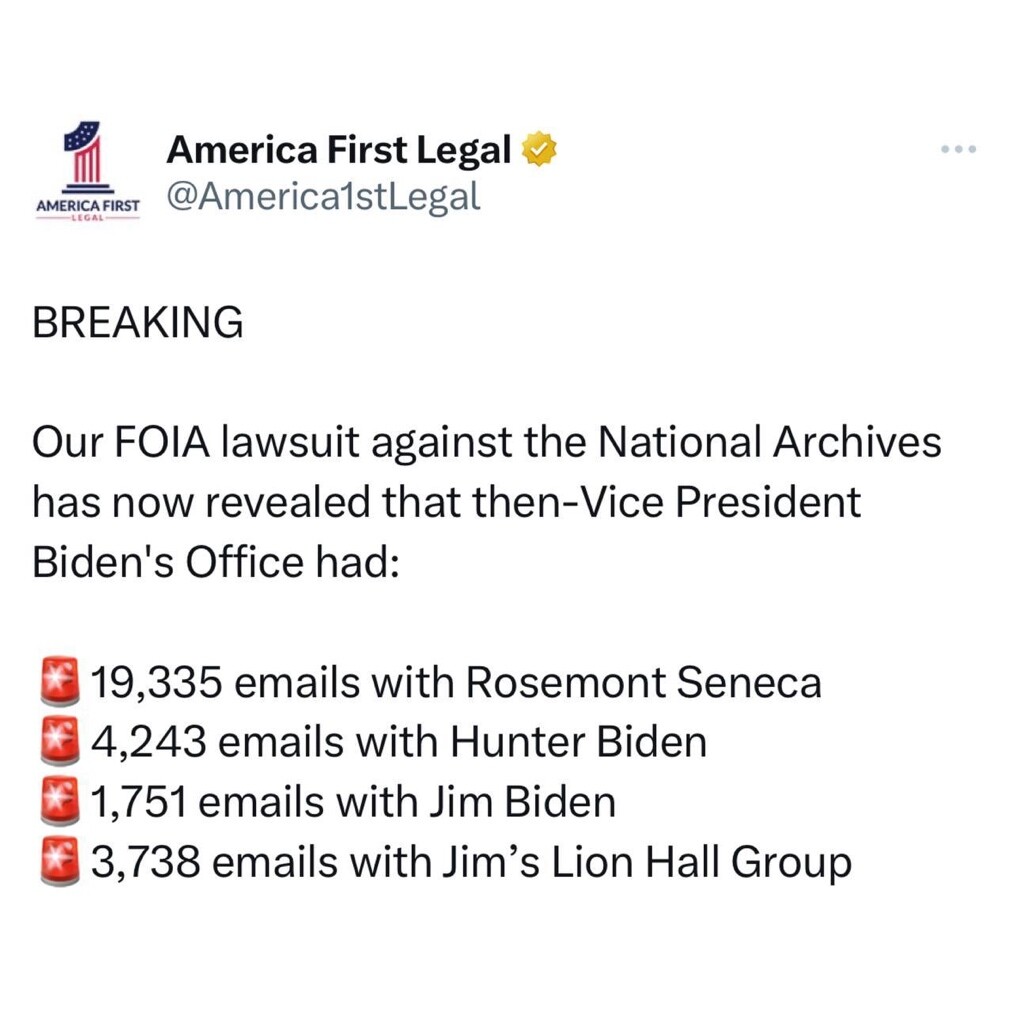Click the siren emoji beside Jim Biden line
The image size is (1013, 1013).
pyautogui.click(x=60, y=802)
